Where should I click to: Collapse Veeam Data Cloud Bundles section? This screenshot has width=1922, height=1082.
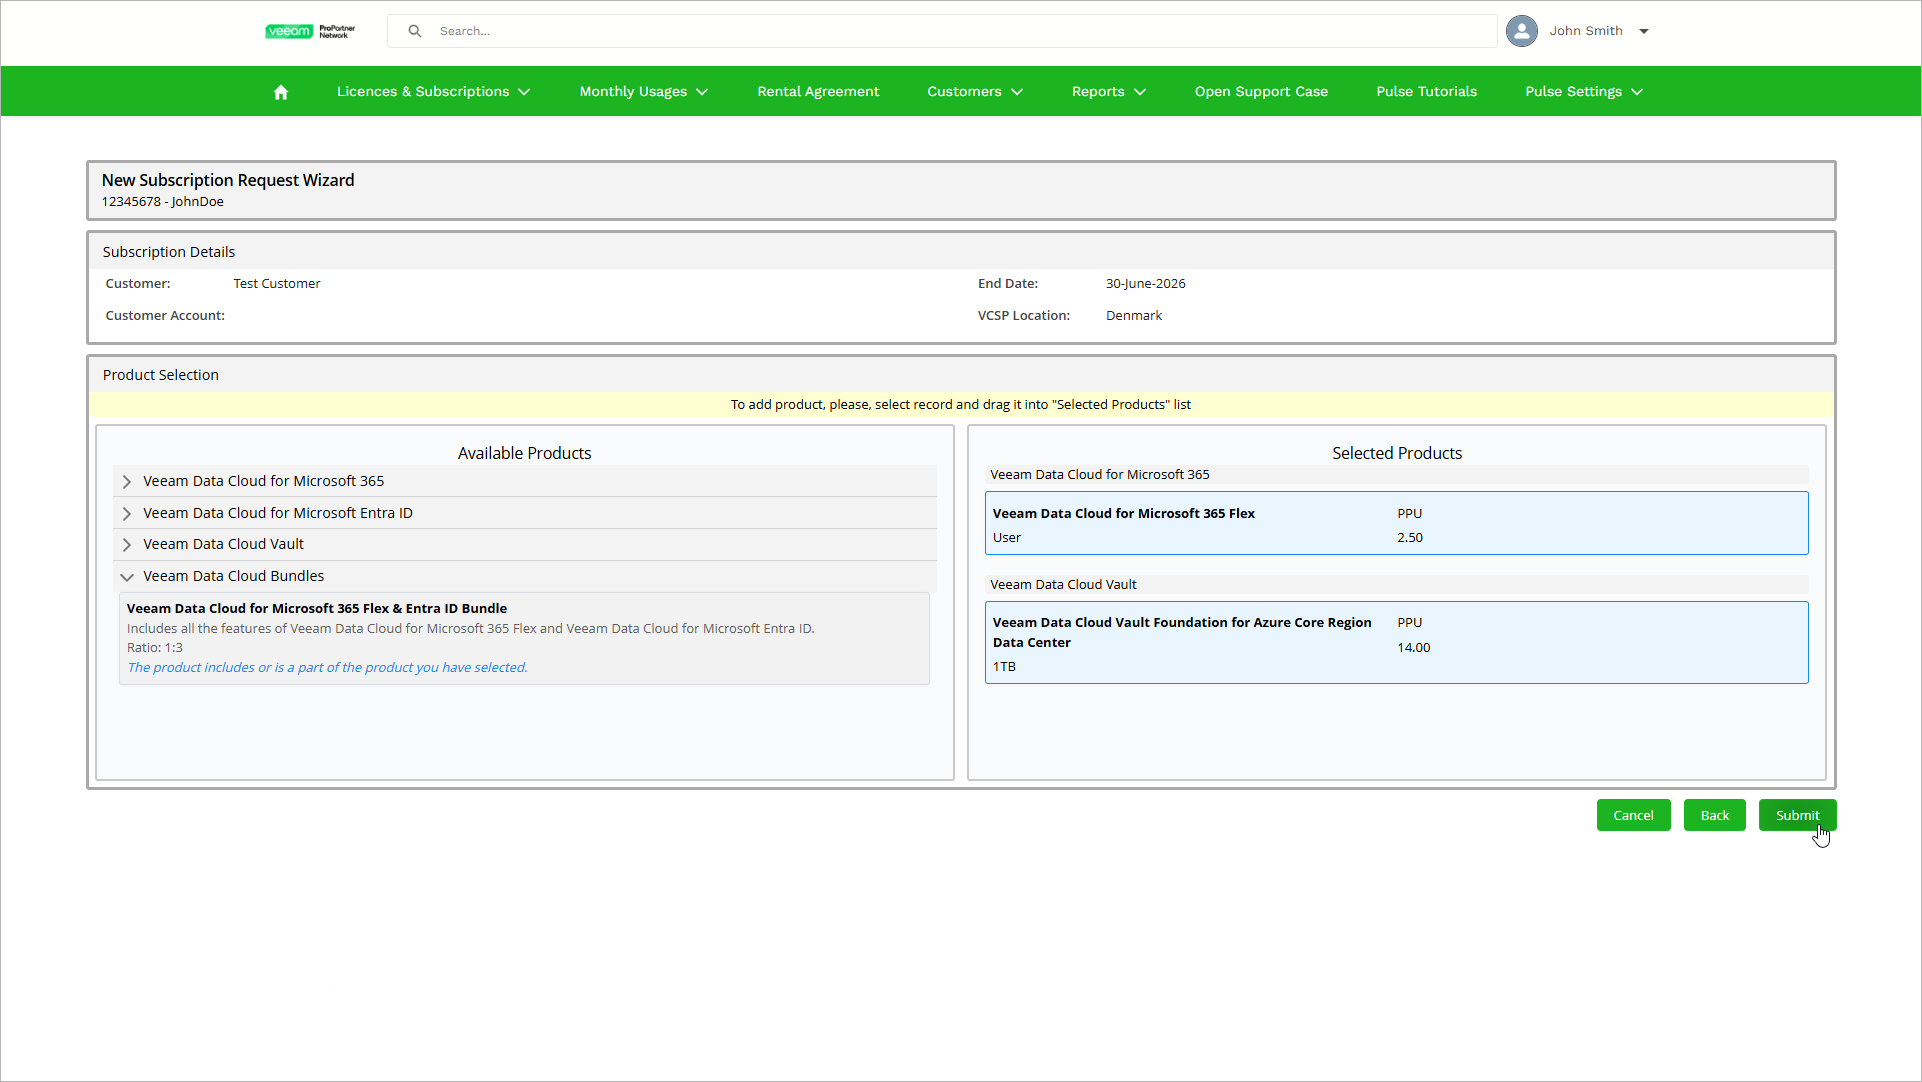[x=127, y=576]
